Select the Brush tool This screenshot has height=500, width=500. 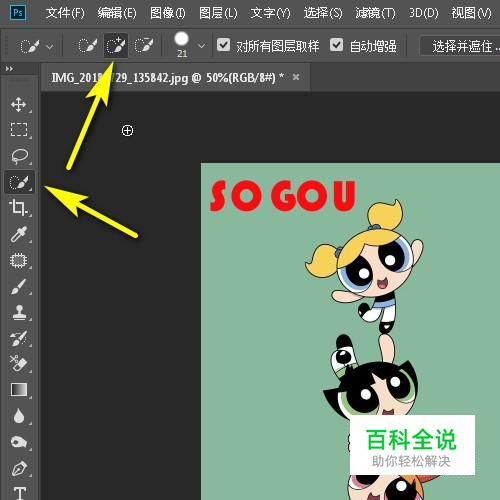tap(19, 287)
